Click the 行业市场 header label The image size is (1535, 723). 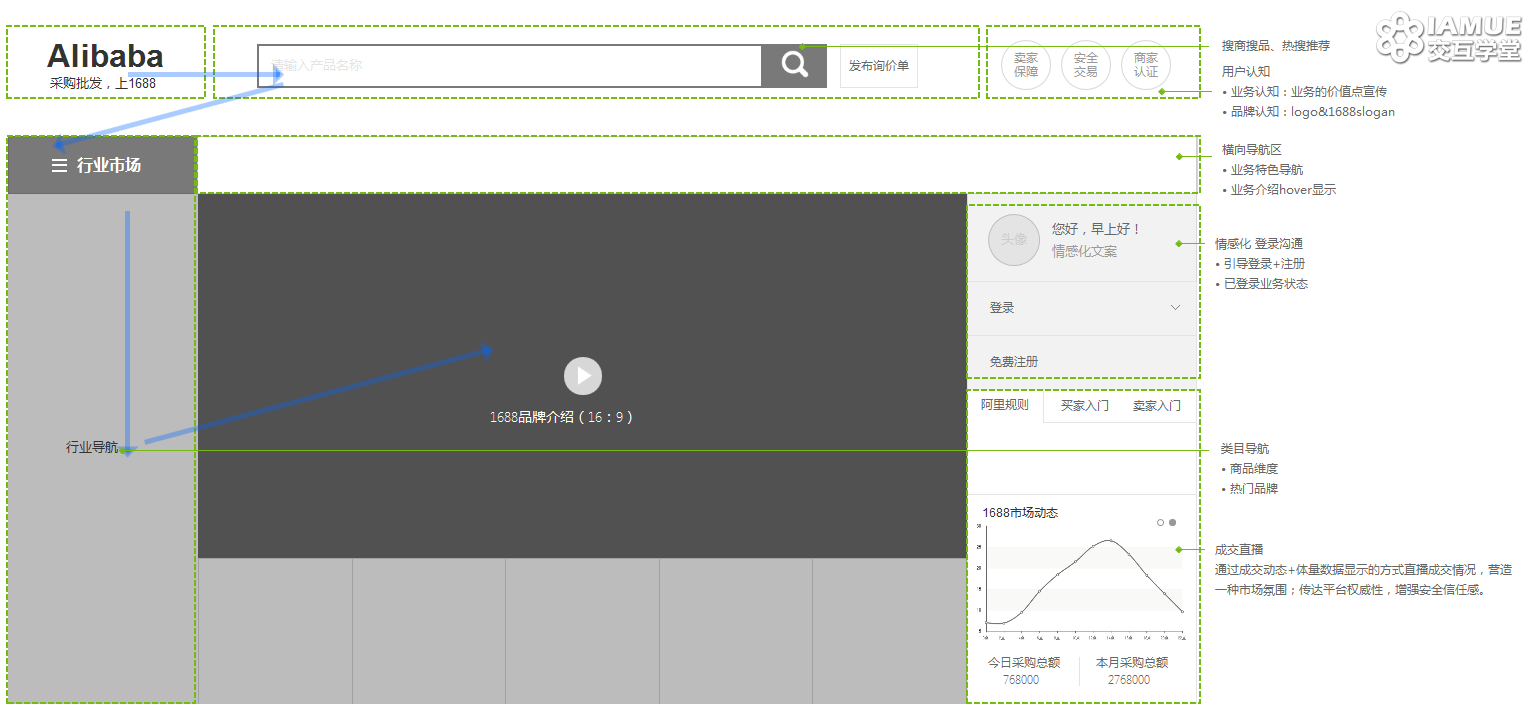point(109,166)
